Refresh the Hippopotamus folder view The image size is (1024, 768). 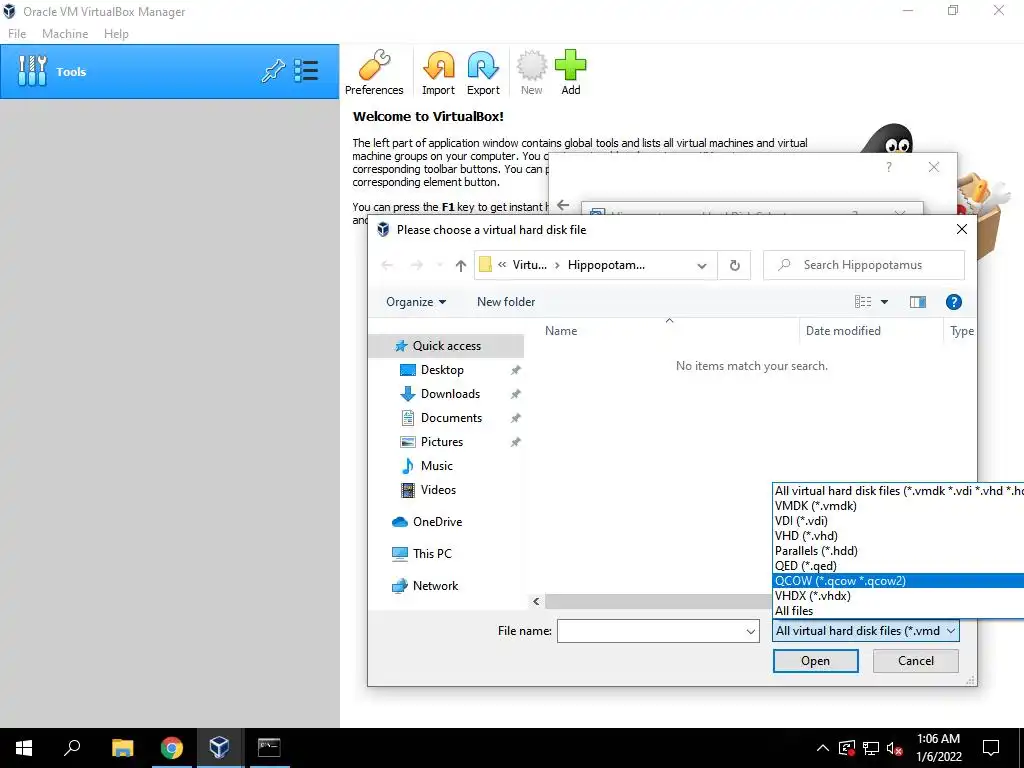734,265
